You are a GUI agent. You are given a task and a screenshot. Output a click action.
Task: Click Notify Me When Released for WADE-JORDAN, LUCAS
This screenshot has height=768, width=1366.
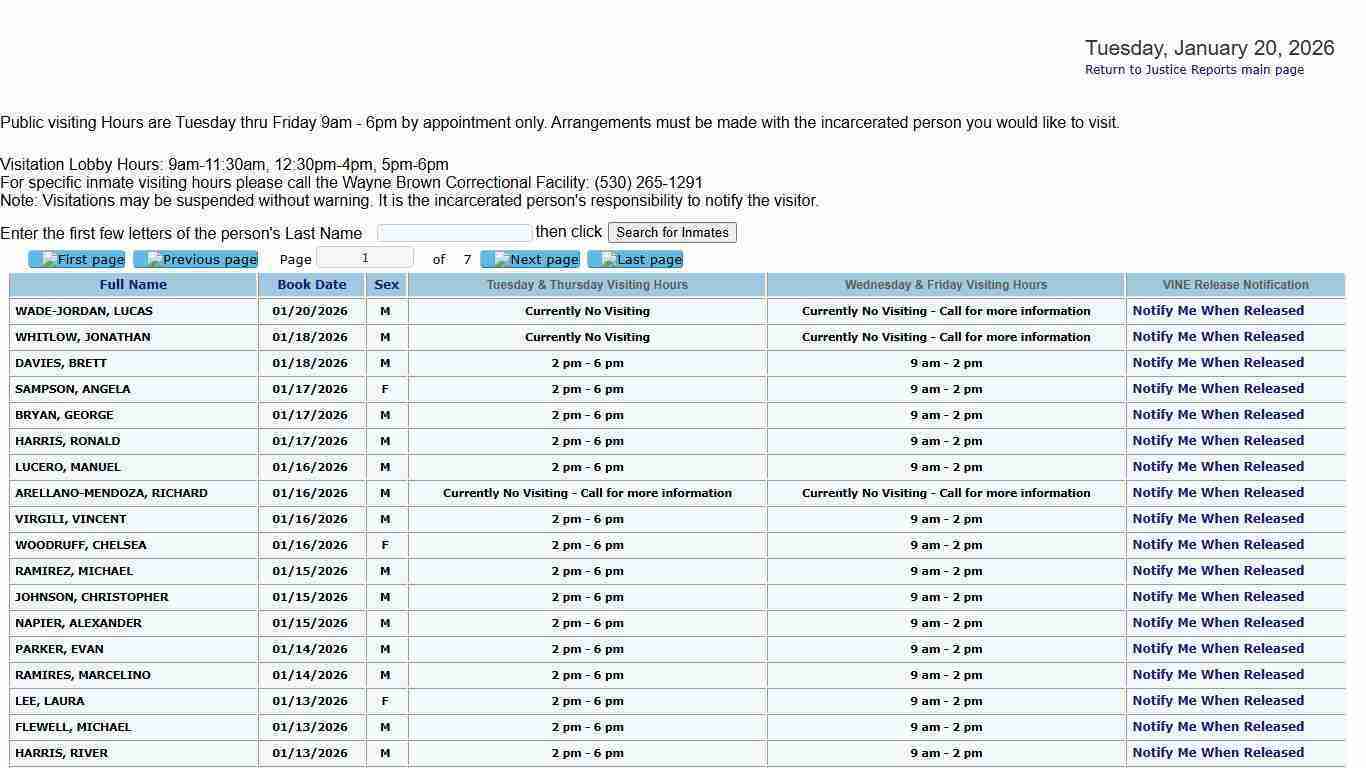click(x=1218, y=311)
